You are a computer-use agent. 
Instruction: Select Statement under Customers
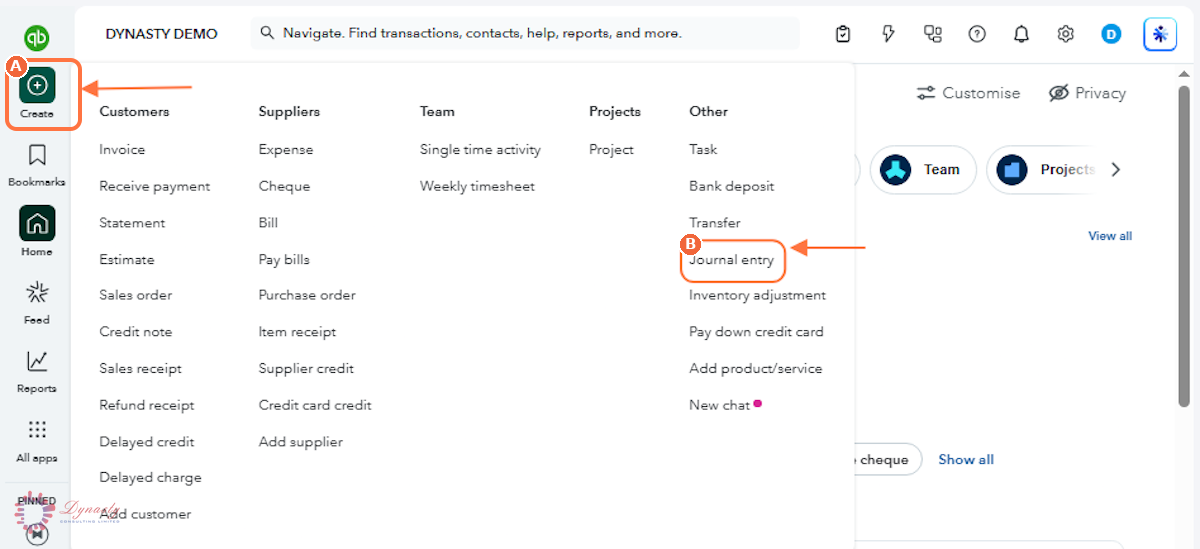coord(132,223)
